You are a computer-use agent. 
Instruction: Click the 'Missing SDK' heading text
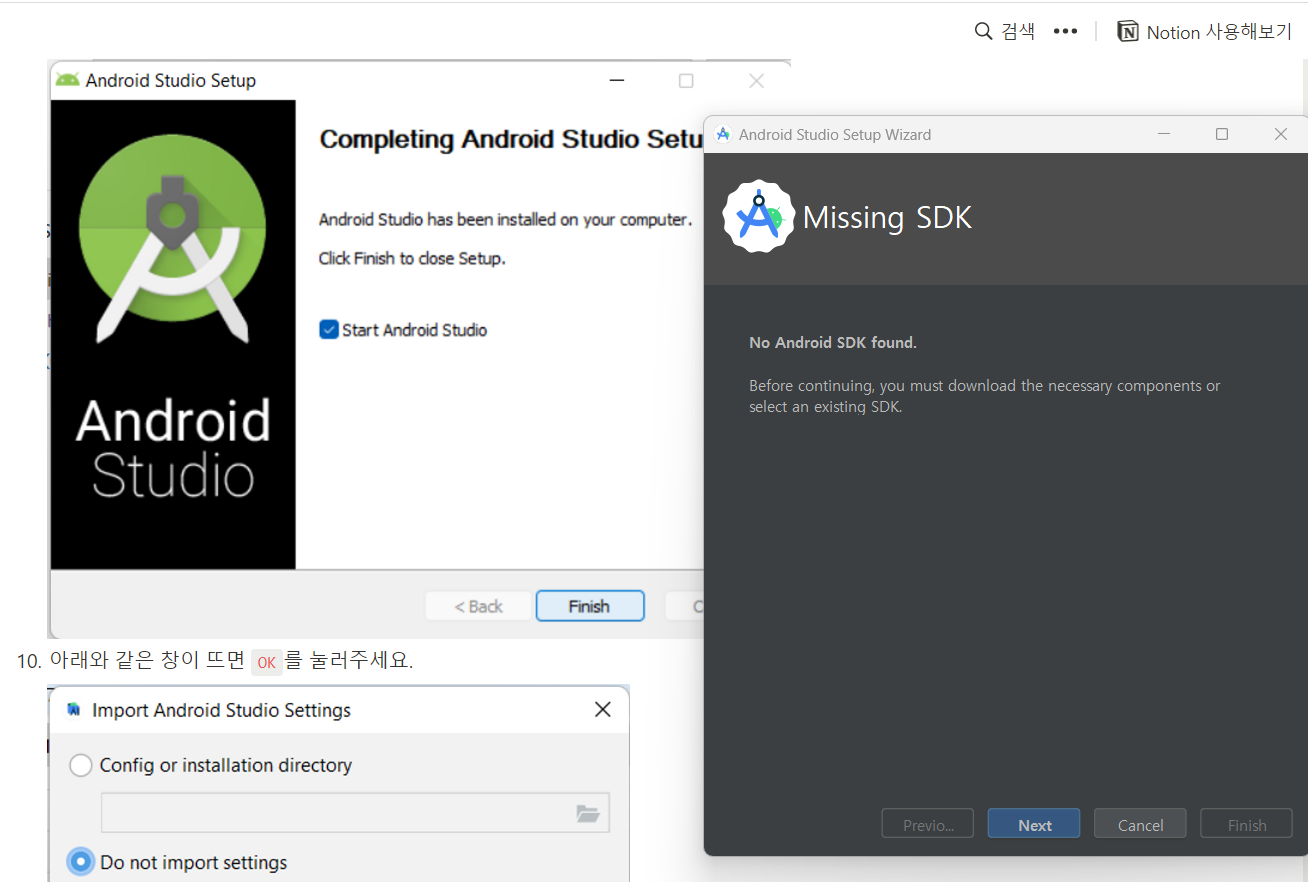(887, 217)
